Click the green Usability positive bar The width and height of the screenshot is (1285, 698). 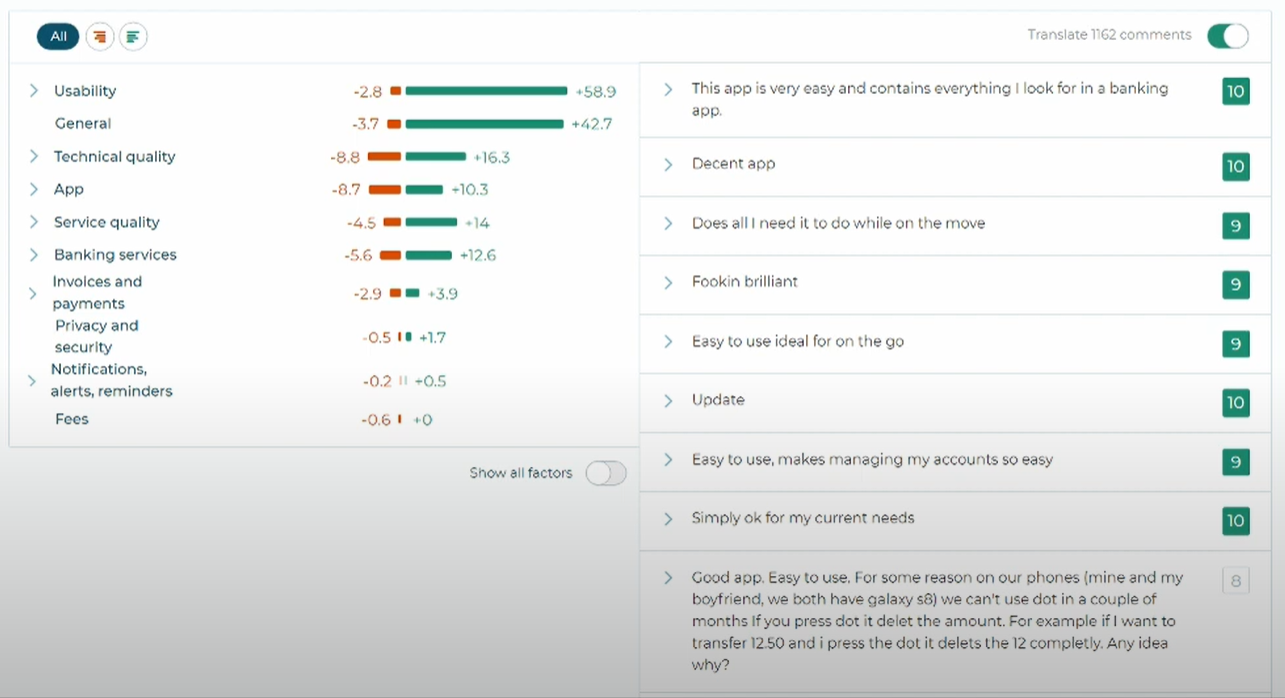click(486, 91)
